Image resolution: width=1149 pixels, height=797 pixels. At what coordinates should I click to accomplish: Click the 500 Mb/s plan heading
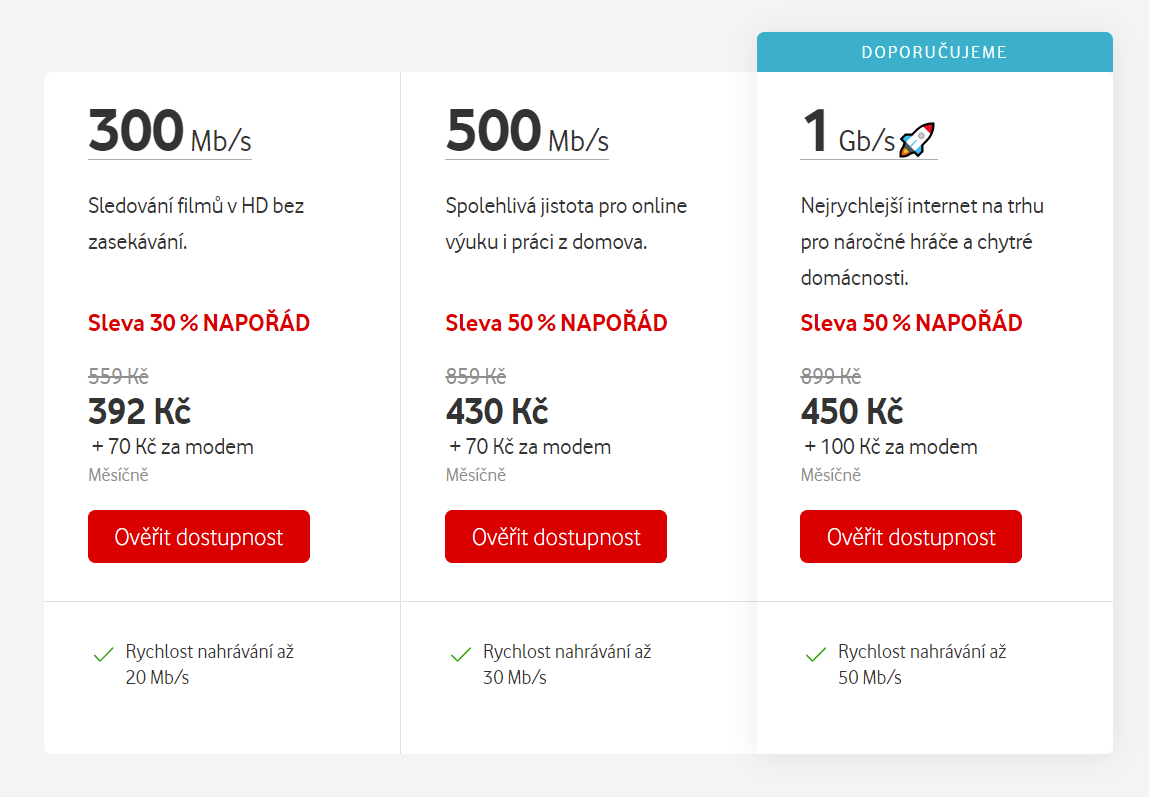(x=526, y=133)
